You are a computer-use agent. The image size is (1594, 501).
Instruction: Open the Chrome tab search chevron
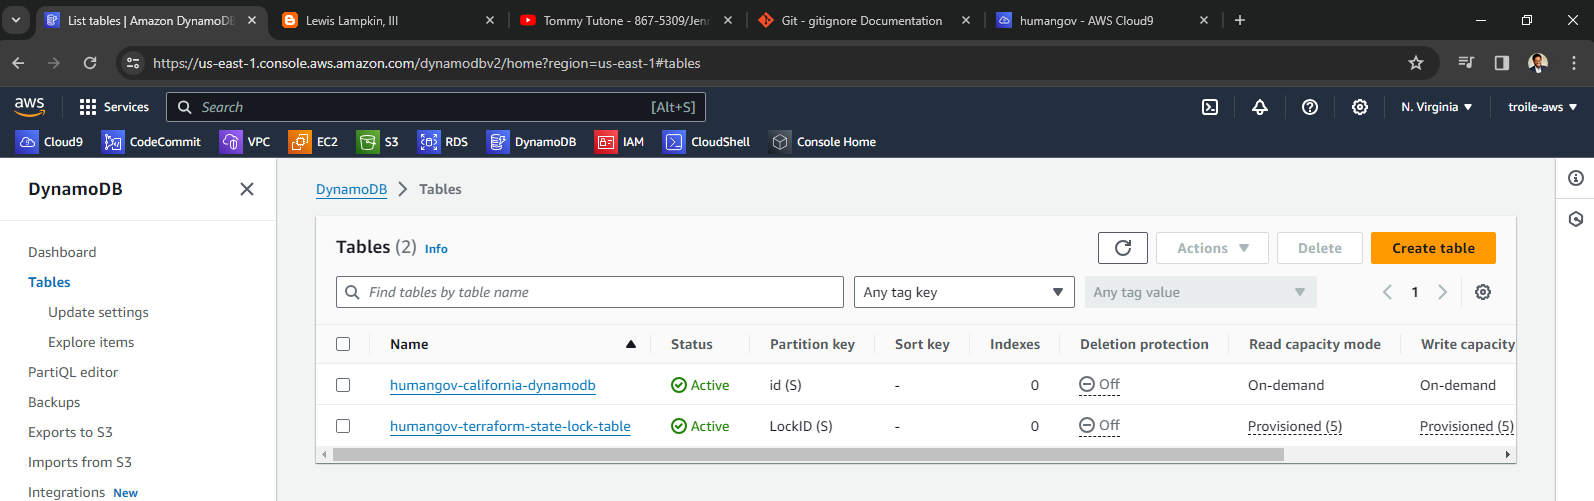pyautogui.click(x=16, y=20)
